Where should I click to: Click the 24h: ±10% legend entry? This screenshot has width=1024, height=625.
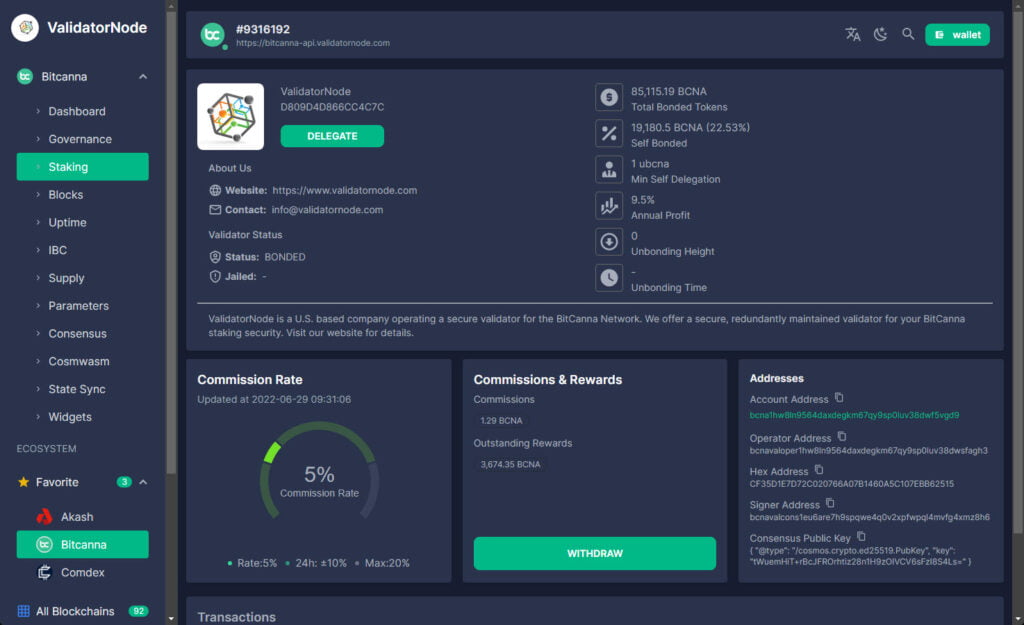point(316,563)
